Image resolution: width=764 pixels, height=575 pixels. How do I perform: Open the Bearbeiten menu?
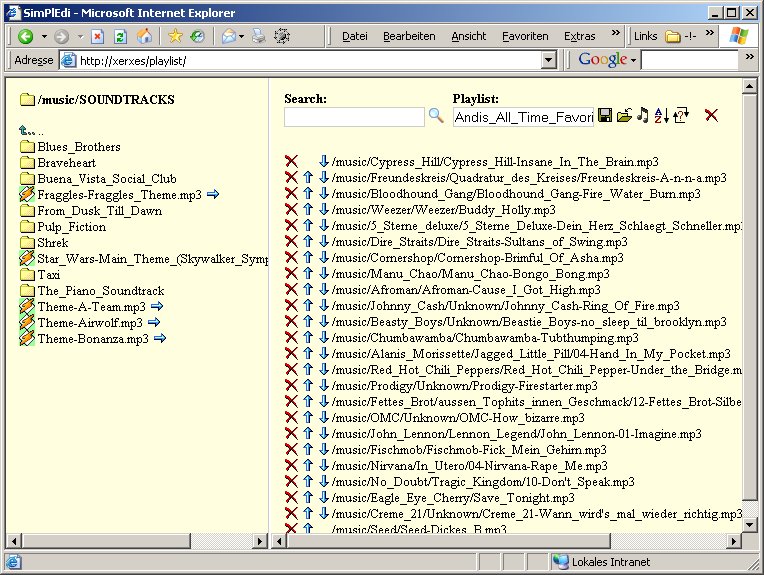click(x=409, y=37)
